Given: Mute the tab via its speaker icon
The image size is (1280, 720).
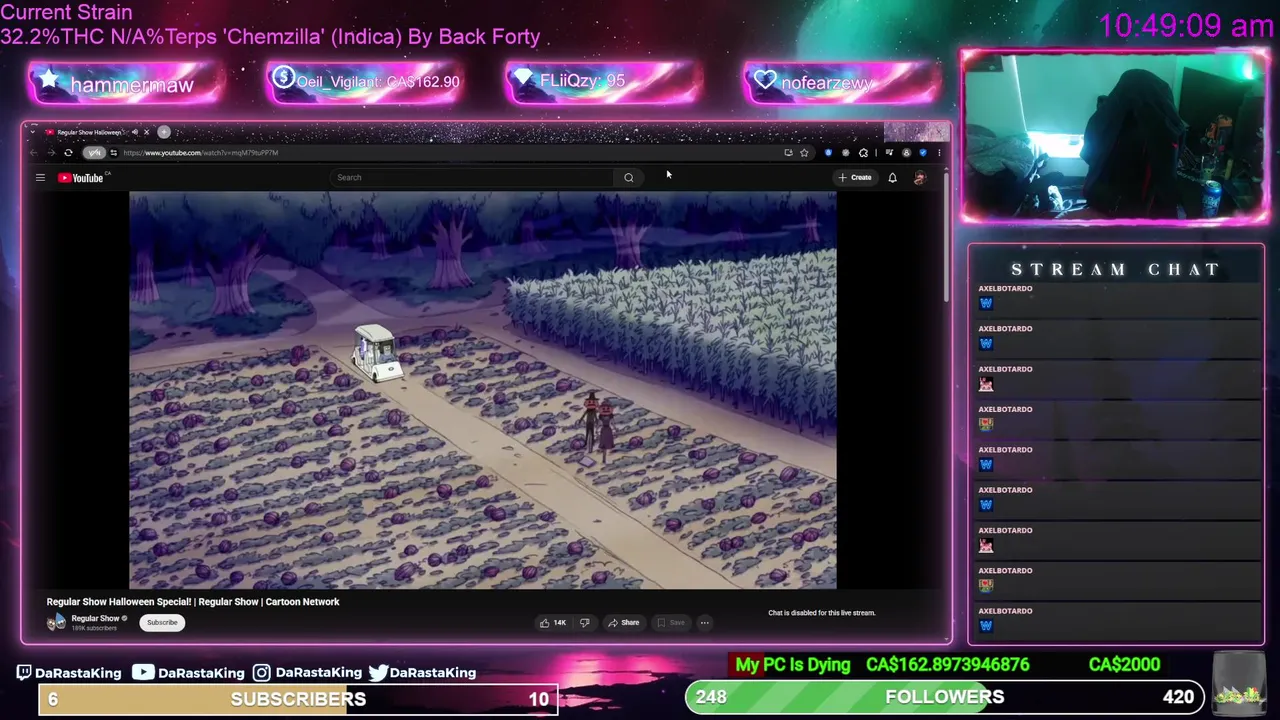Looking at the screenshot, I should click(134, 132).
